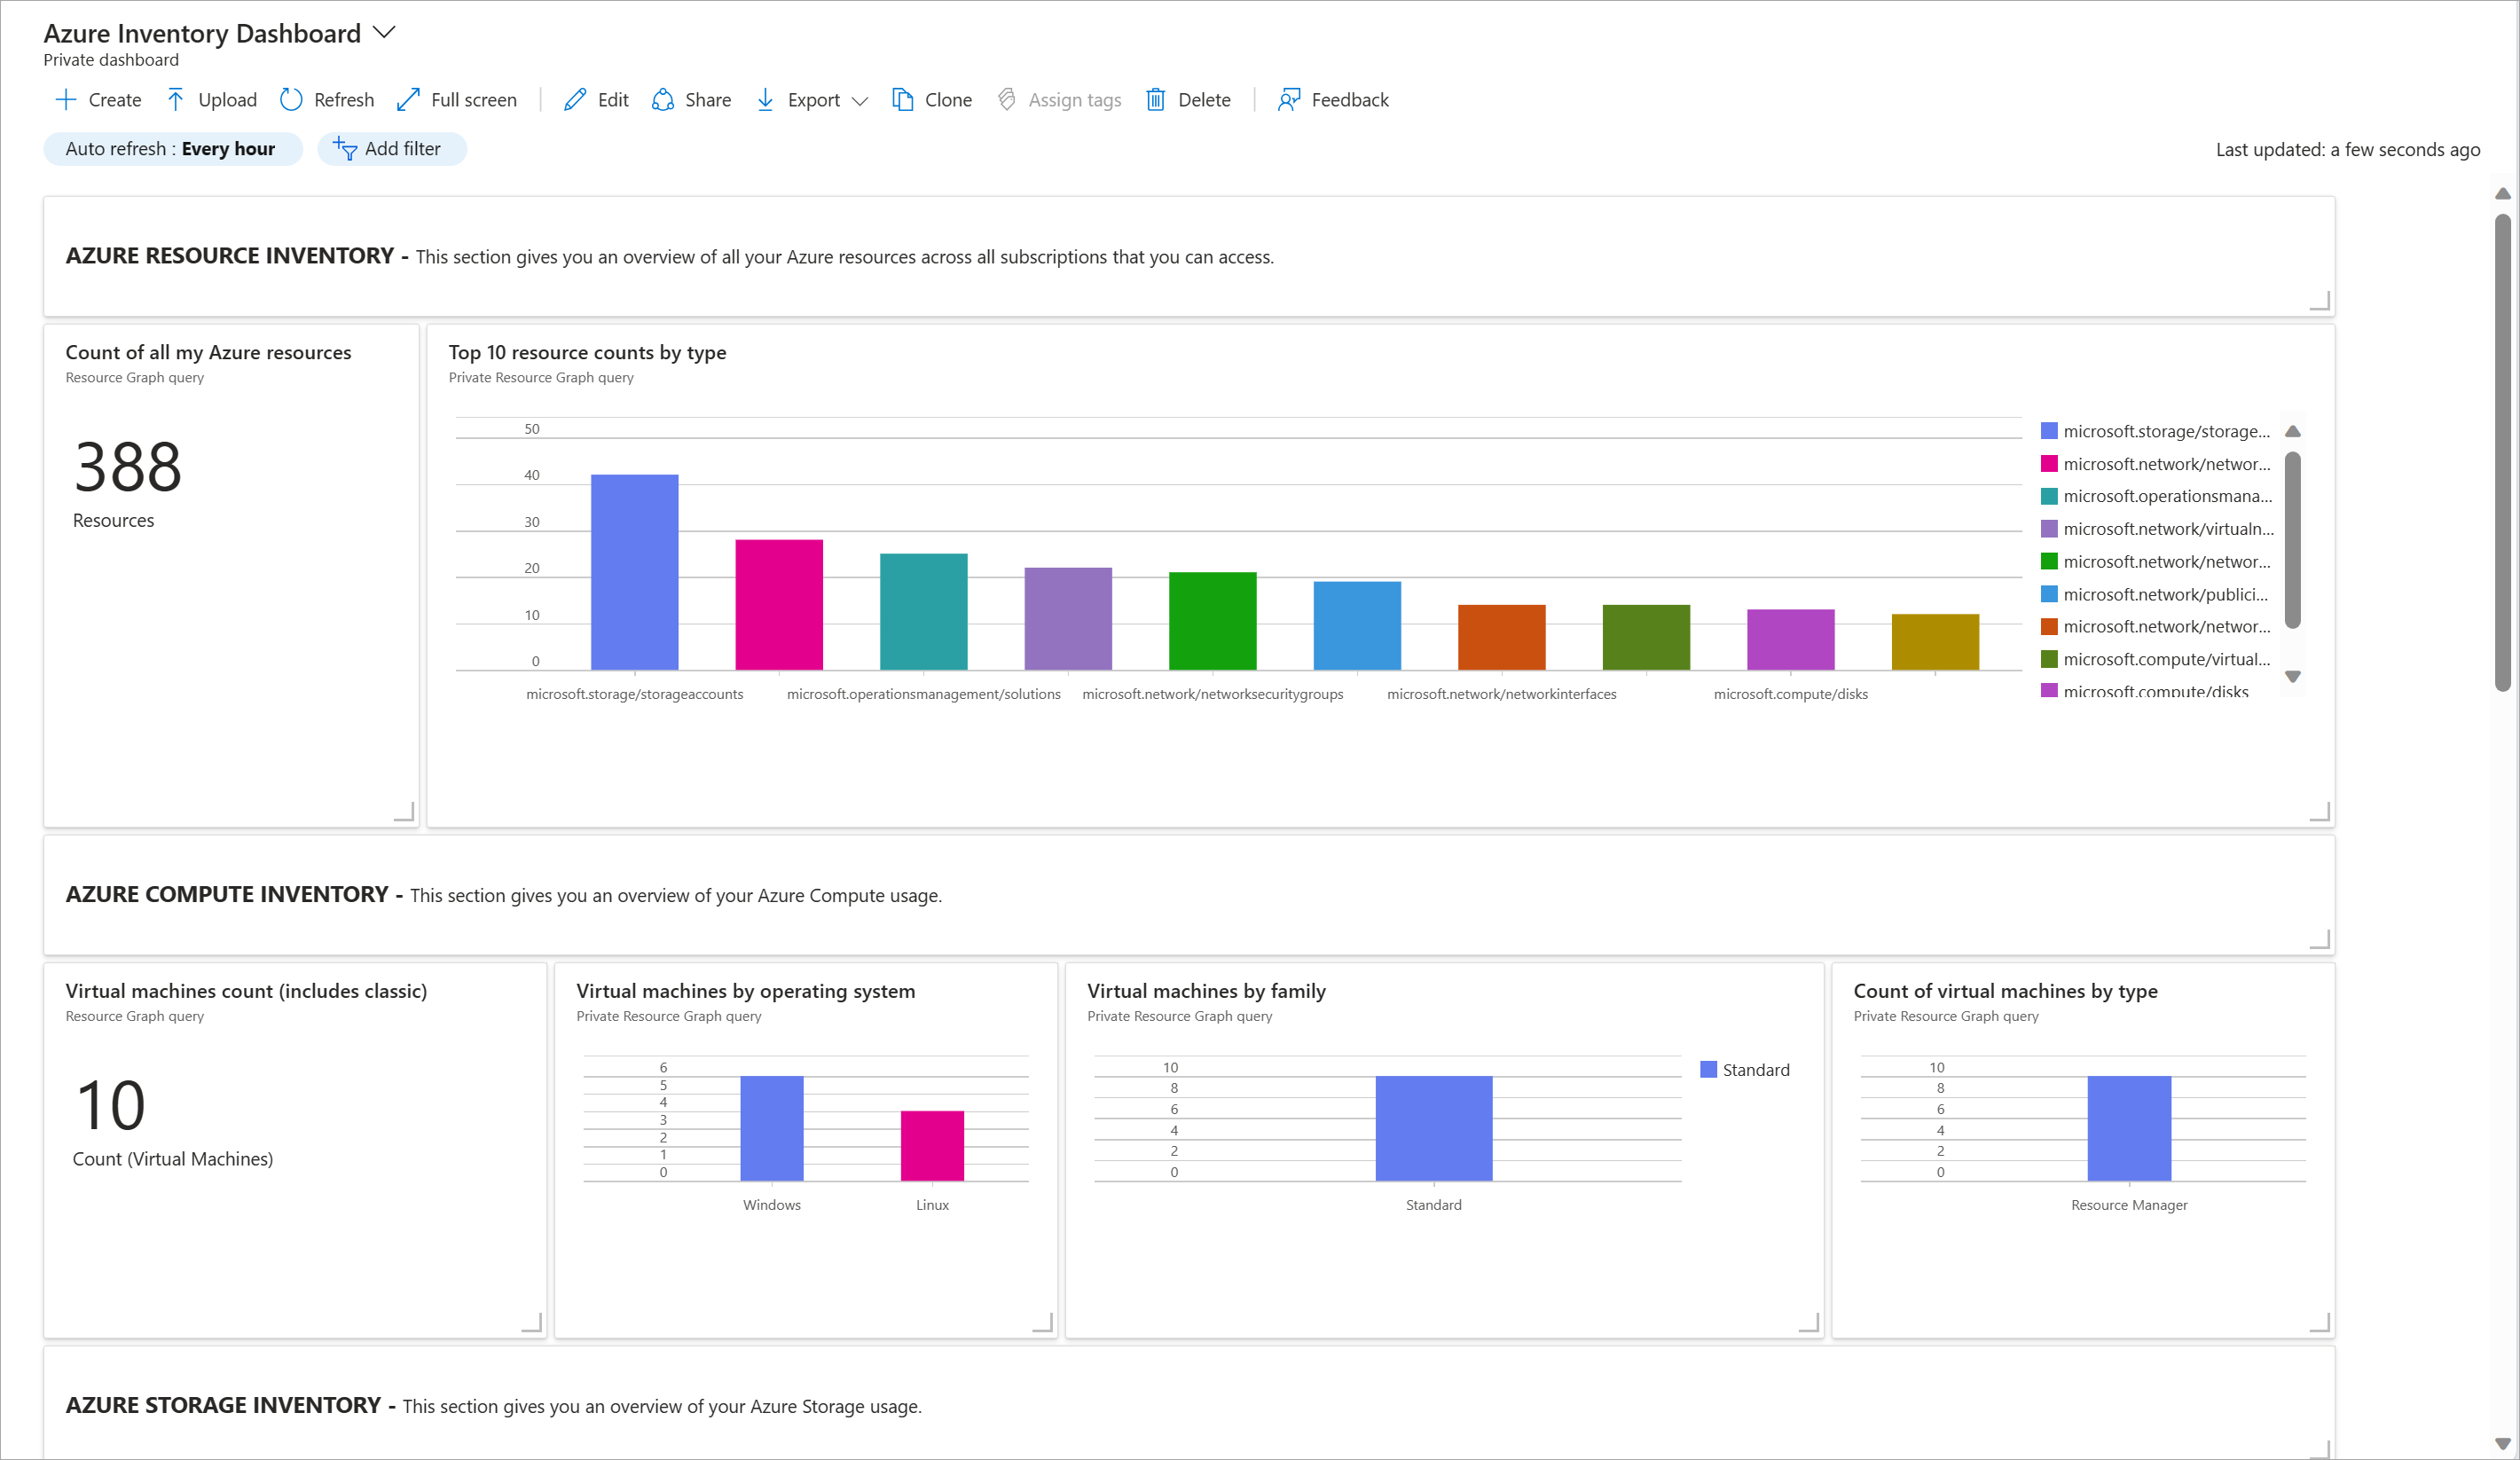Click the Feedback person icon
The height and width of the screenshot is (1460, 2520).
coord(1288,100)
